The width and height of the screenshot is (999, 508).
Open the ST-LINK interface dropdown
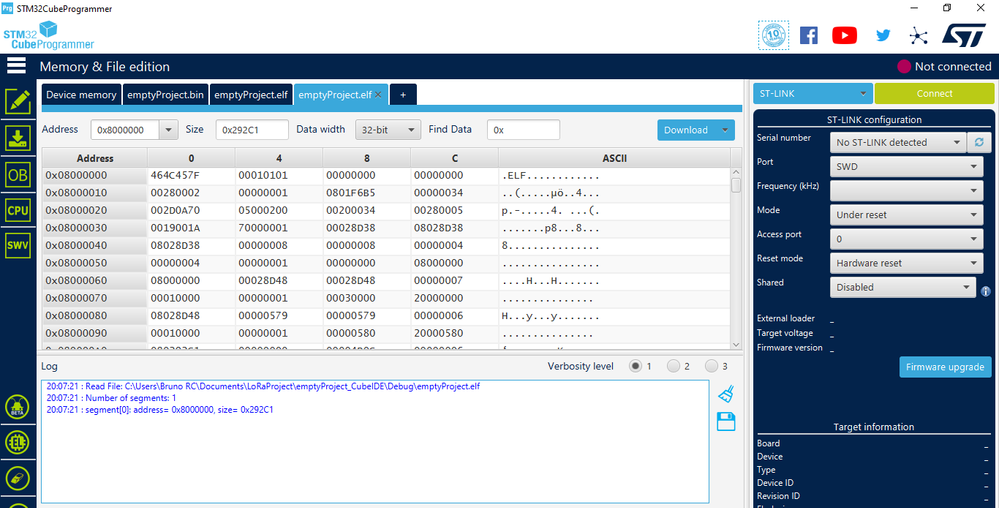pyautogui.click(x=812, y=94)
